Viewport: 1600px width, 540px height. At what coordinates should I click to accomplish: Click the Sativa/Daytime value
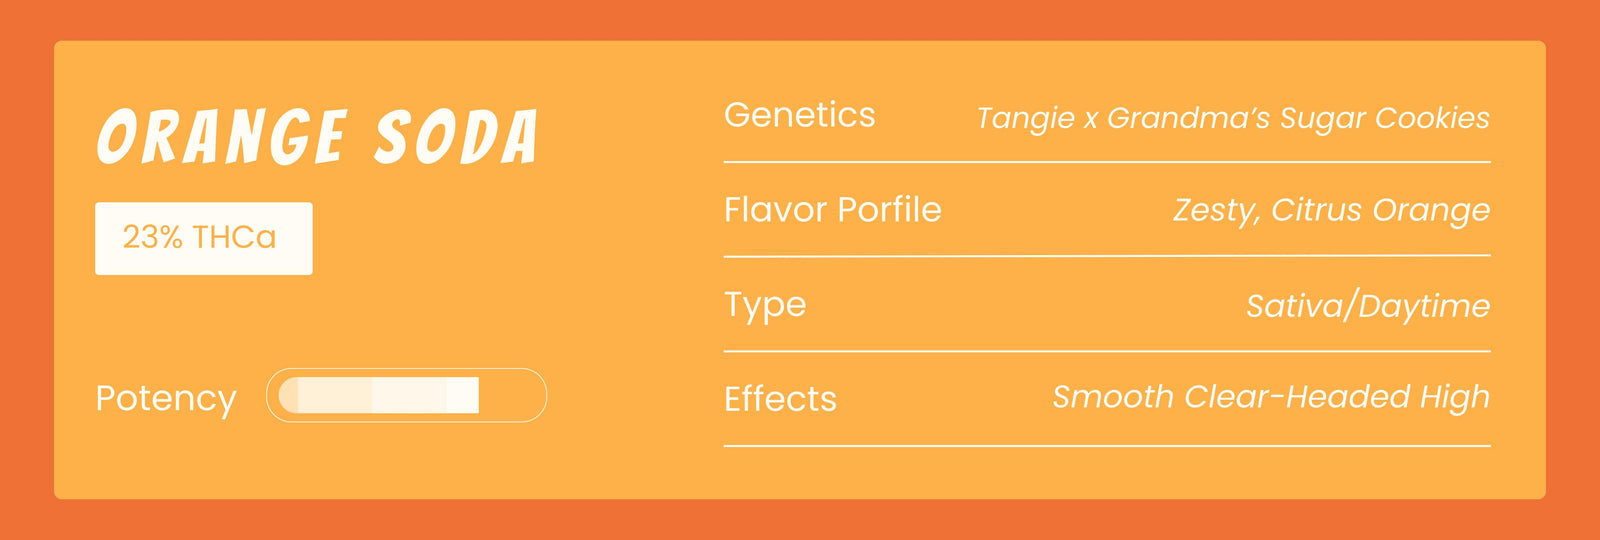pyautogui.click(x=1367, y=305)
